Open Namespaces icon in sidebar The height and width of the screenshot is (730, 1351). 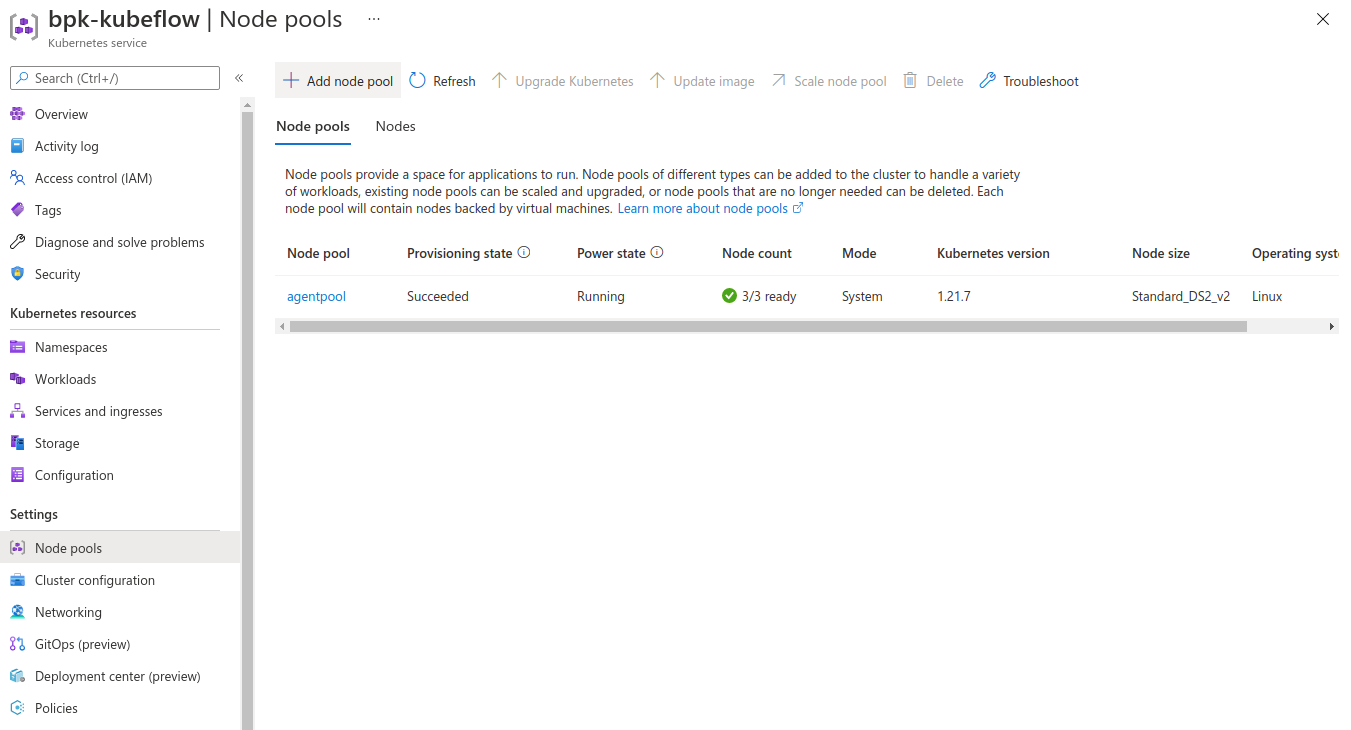(17, 347)
